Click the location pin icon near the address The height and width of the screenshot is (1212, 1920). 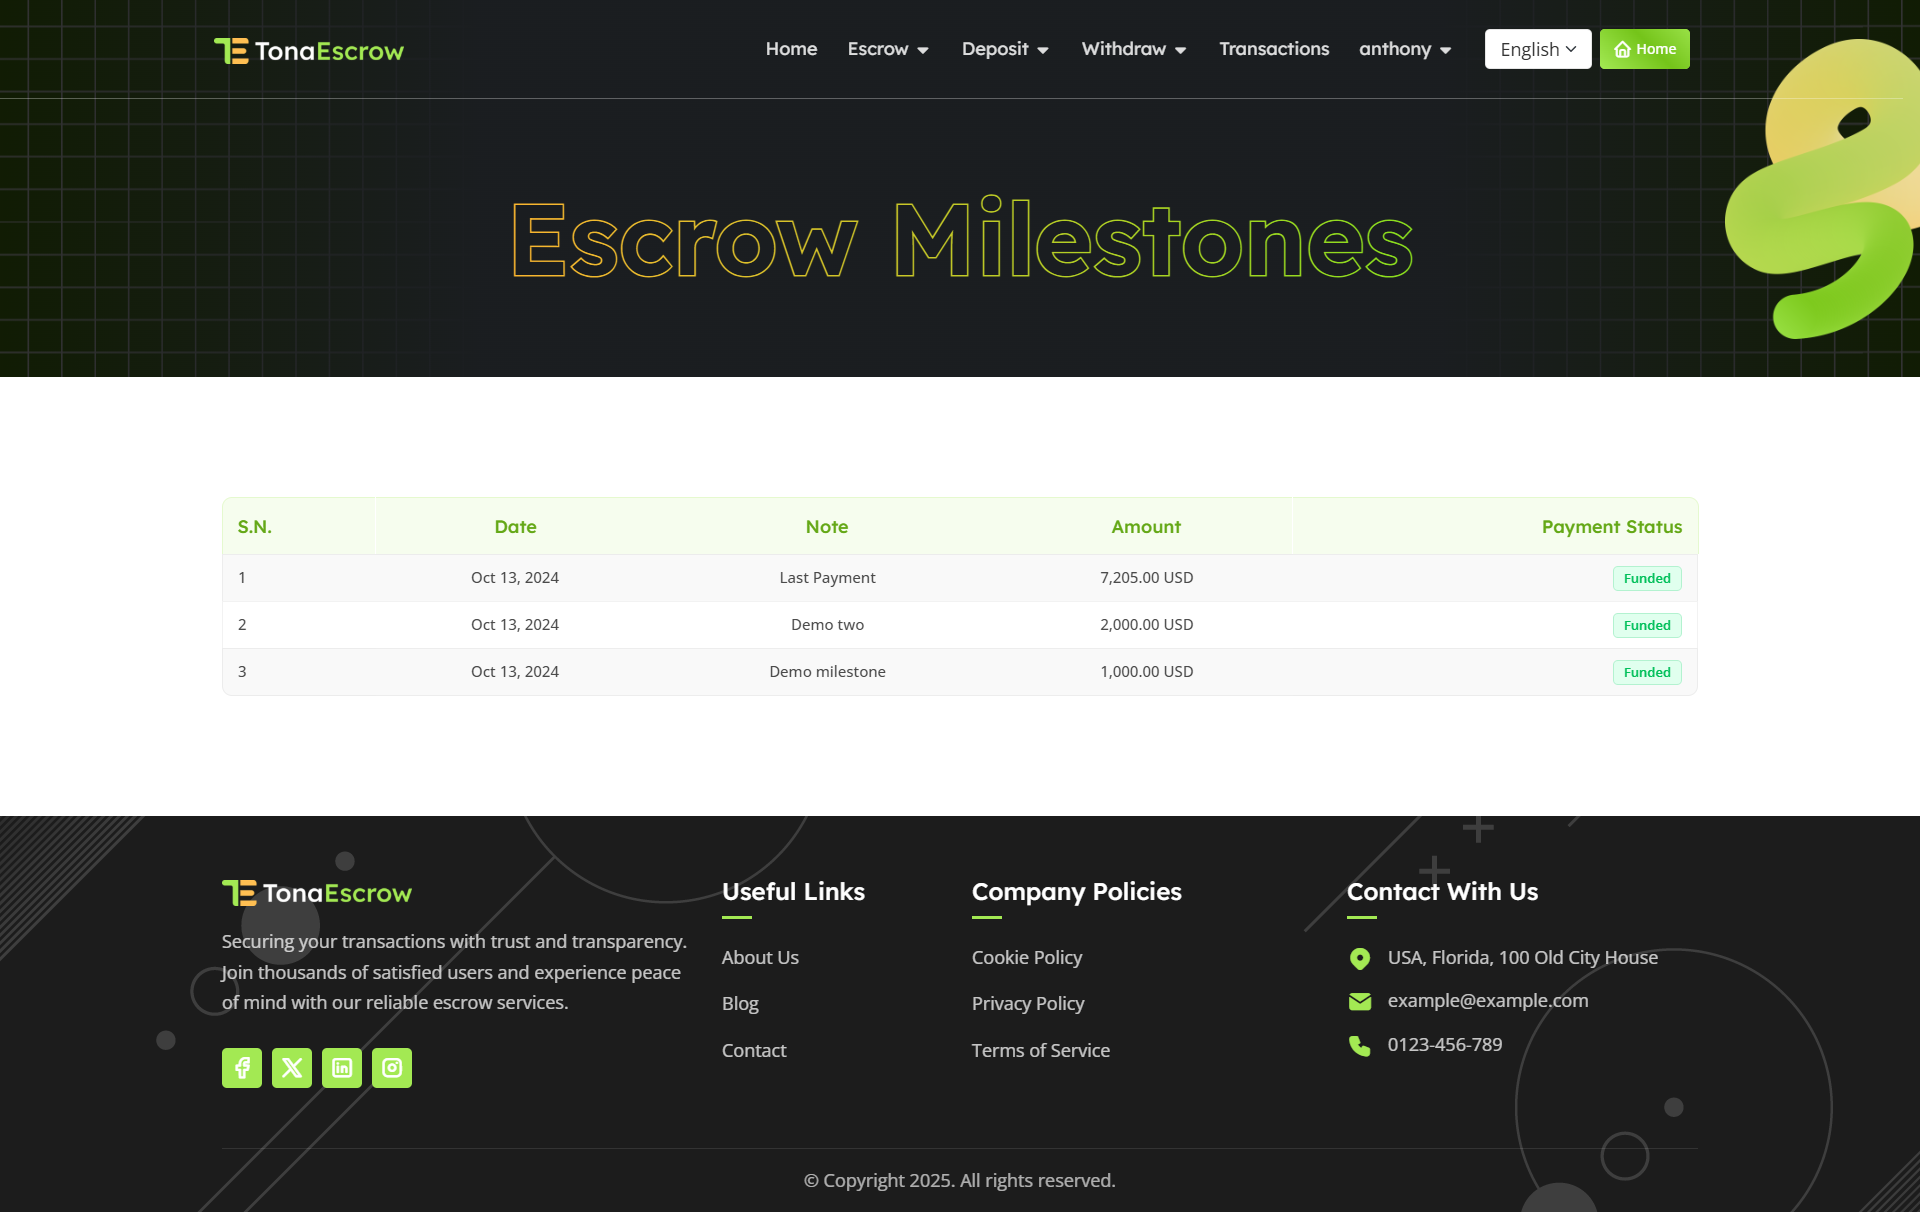tap(1359, 958)
